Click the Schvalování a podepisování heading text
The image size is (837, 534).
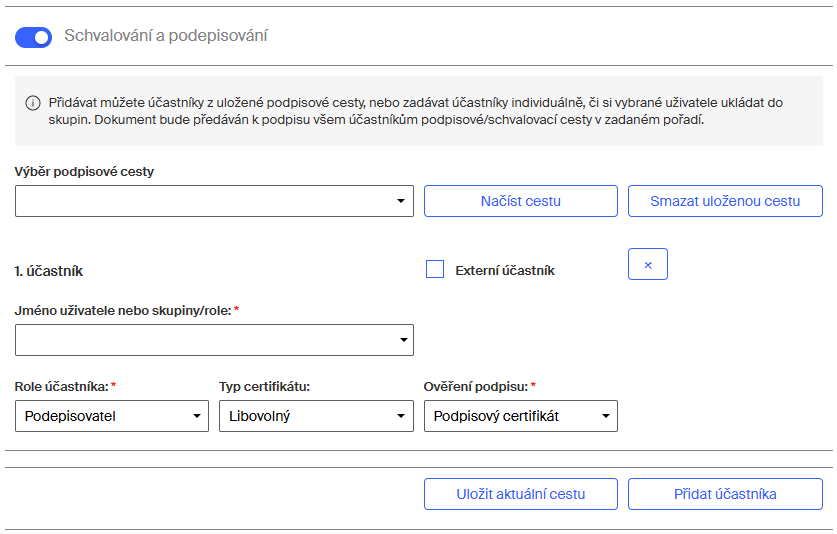pyautogui.click(x=165, y=36)
